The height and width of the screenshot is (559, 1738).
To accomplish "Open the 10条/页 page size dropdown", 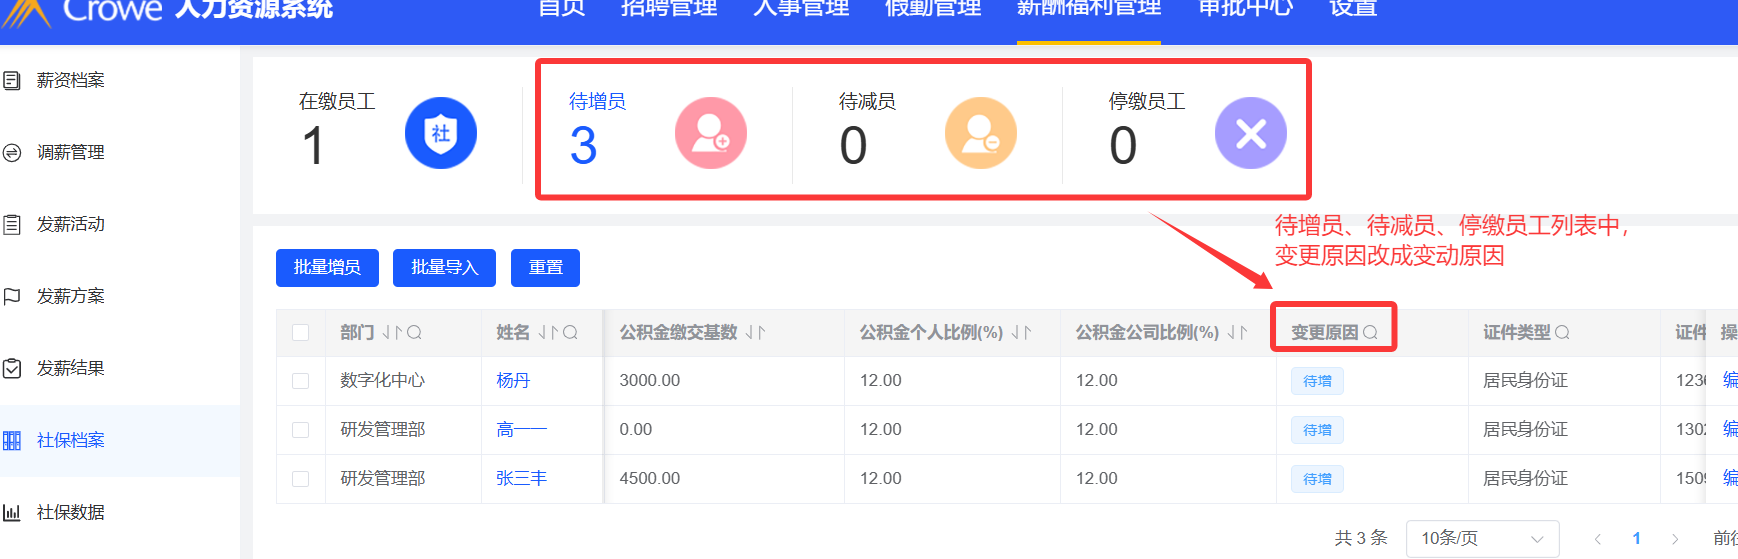I will coord(1482,538).
